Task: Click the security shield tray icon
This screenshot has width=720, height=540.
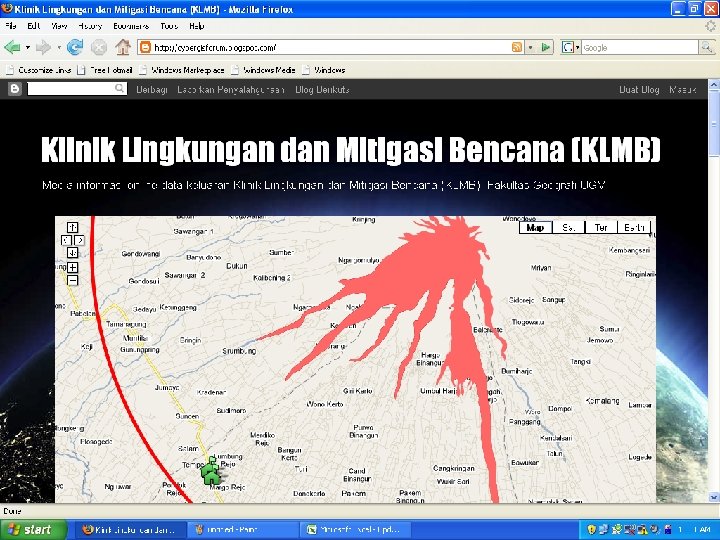Action: 591,530
